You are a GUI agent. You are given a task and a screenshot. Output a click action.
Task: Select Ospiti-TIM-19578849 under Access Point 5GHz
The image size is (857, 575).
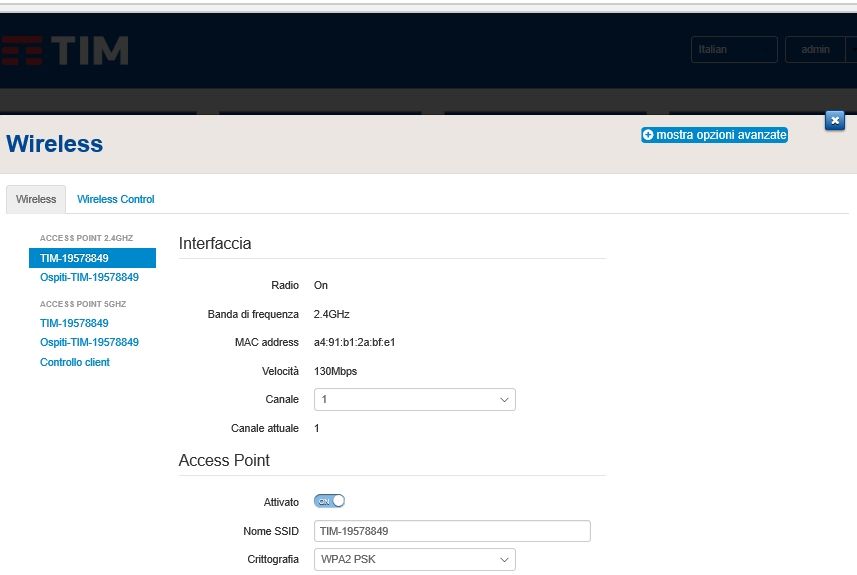click(89, 342)
